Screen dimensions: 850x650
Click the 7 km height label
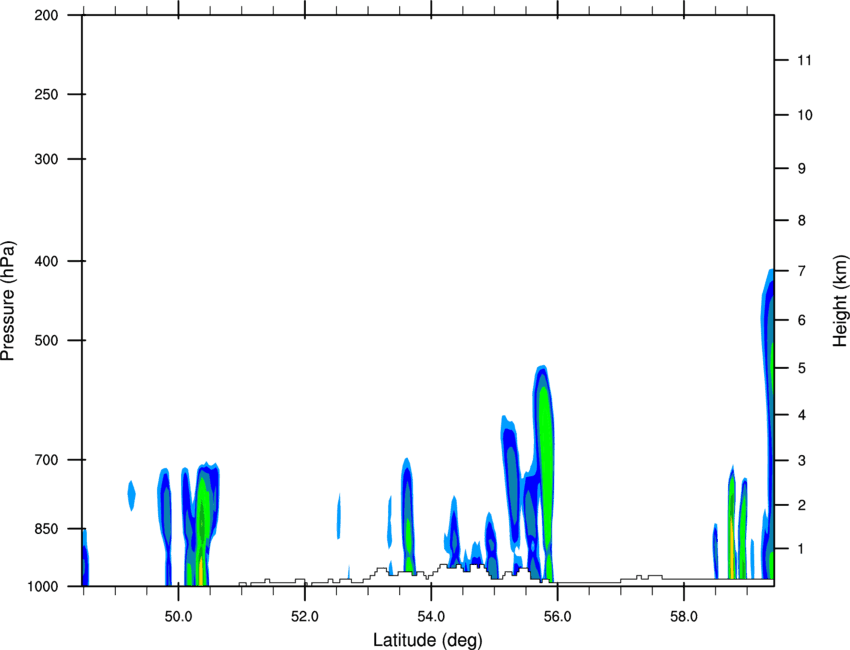802,271
